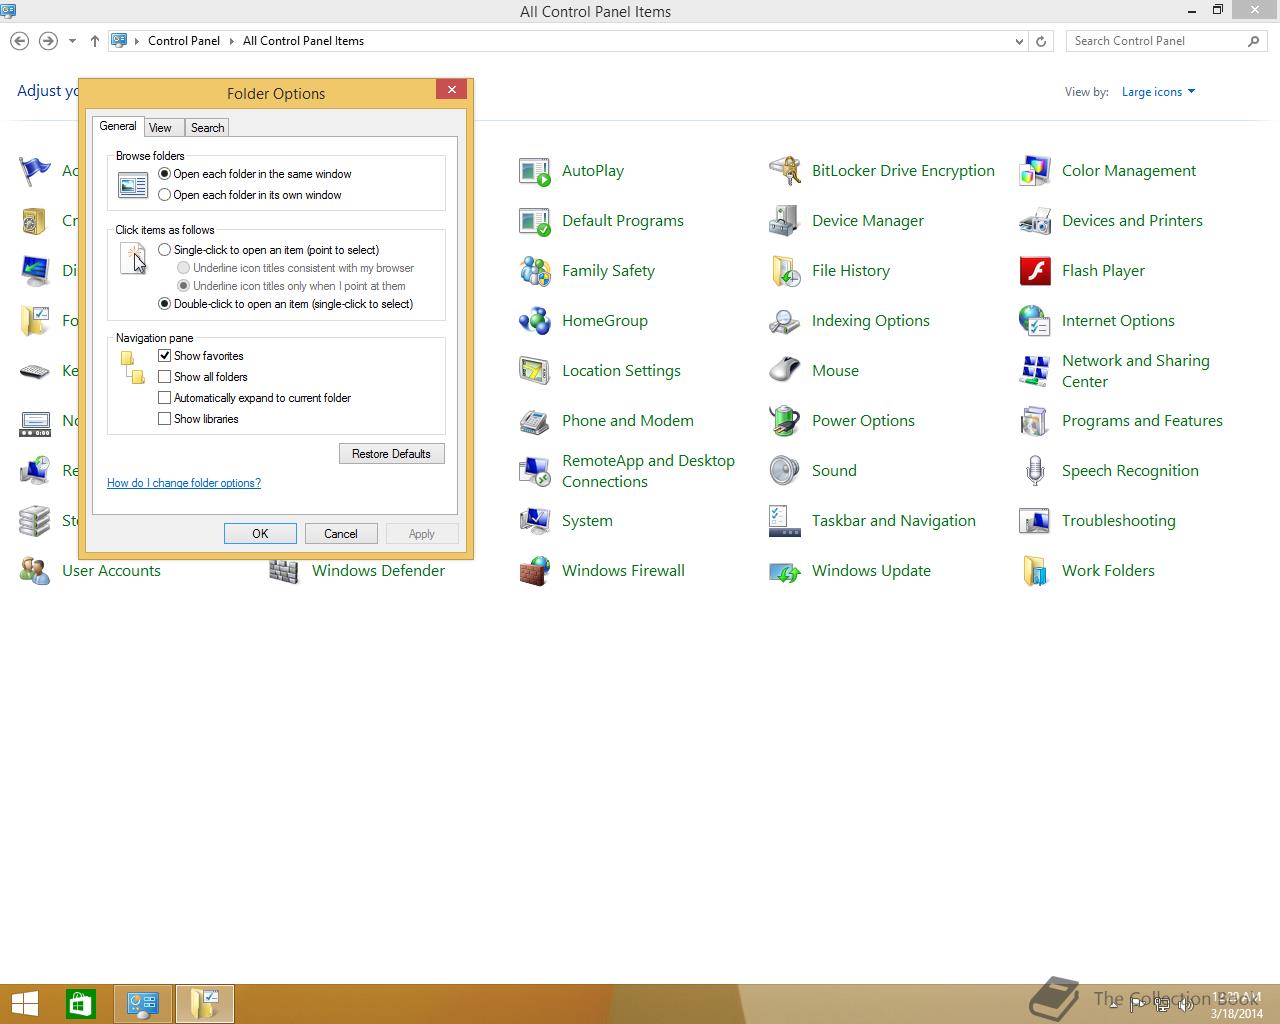This screenshot has width=1280, height=1024.
Task: Close the Folder Options dialog
Action: click(452, 90)
